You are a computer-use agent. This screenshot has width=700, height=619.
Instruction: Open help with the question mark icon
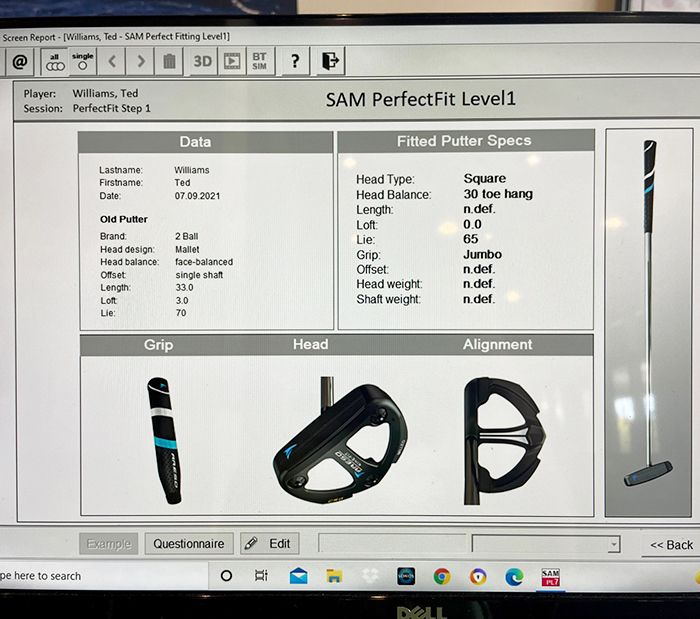click(295, 61)
